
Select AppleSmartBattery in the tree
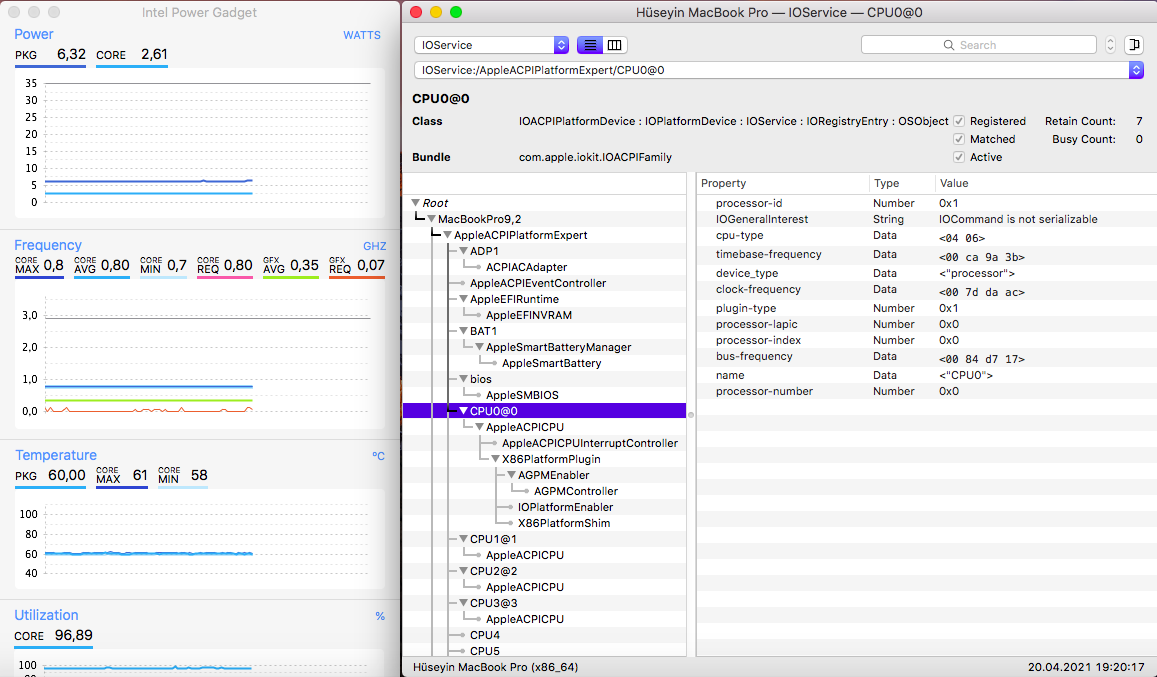(551, 363)
